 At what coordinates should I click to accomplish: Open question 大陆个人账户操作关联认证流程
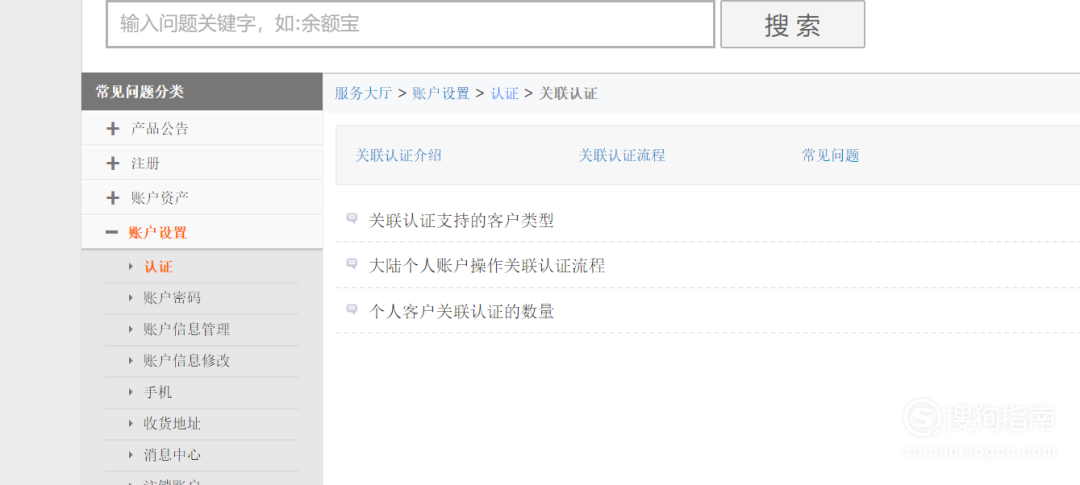487,266
